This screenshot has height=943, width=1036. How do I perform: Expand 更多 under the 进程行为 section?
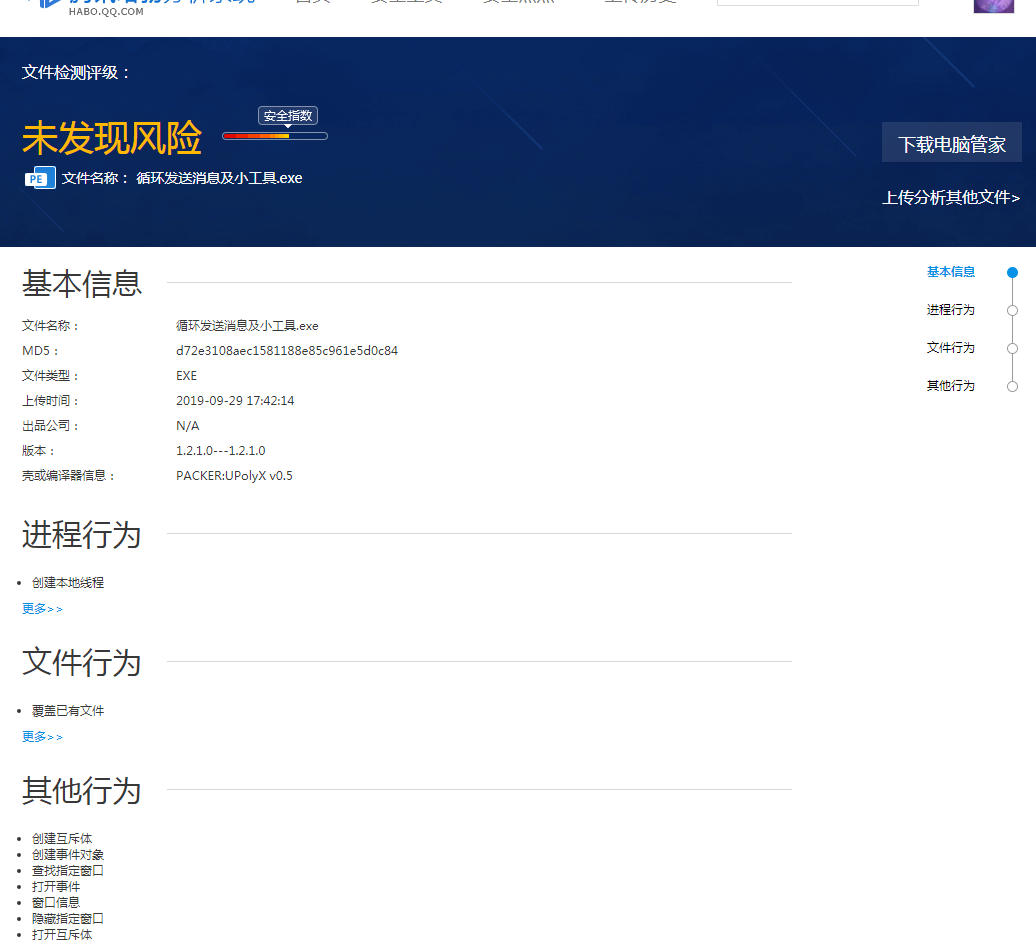tap(40, 607)
